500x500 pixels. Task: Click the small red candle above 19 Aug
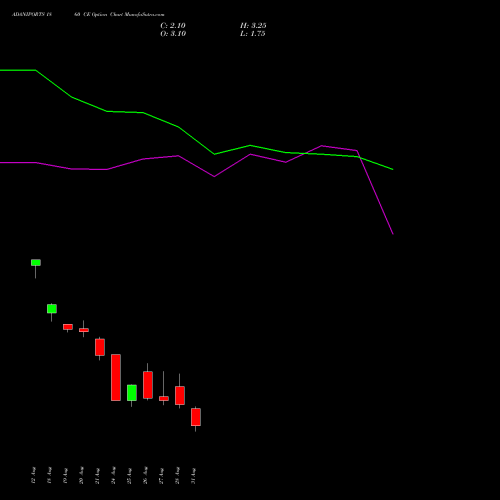[68, 327]
